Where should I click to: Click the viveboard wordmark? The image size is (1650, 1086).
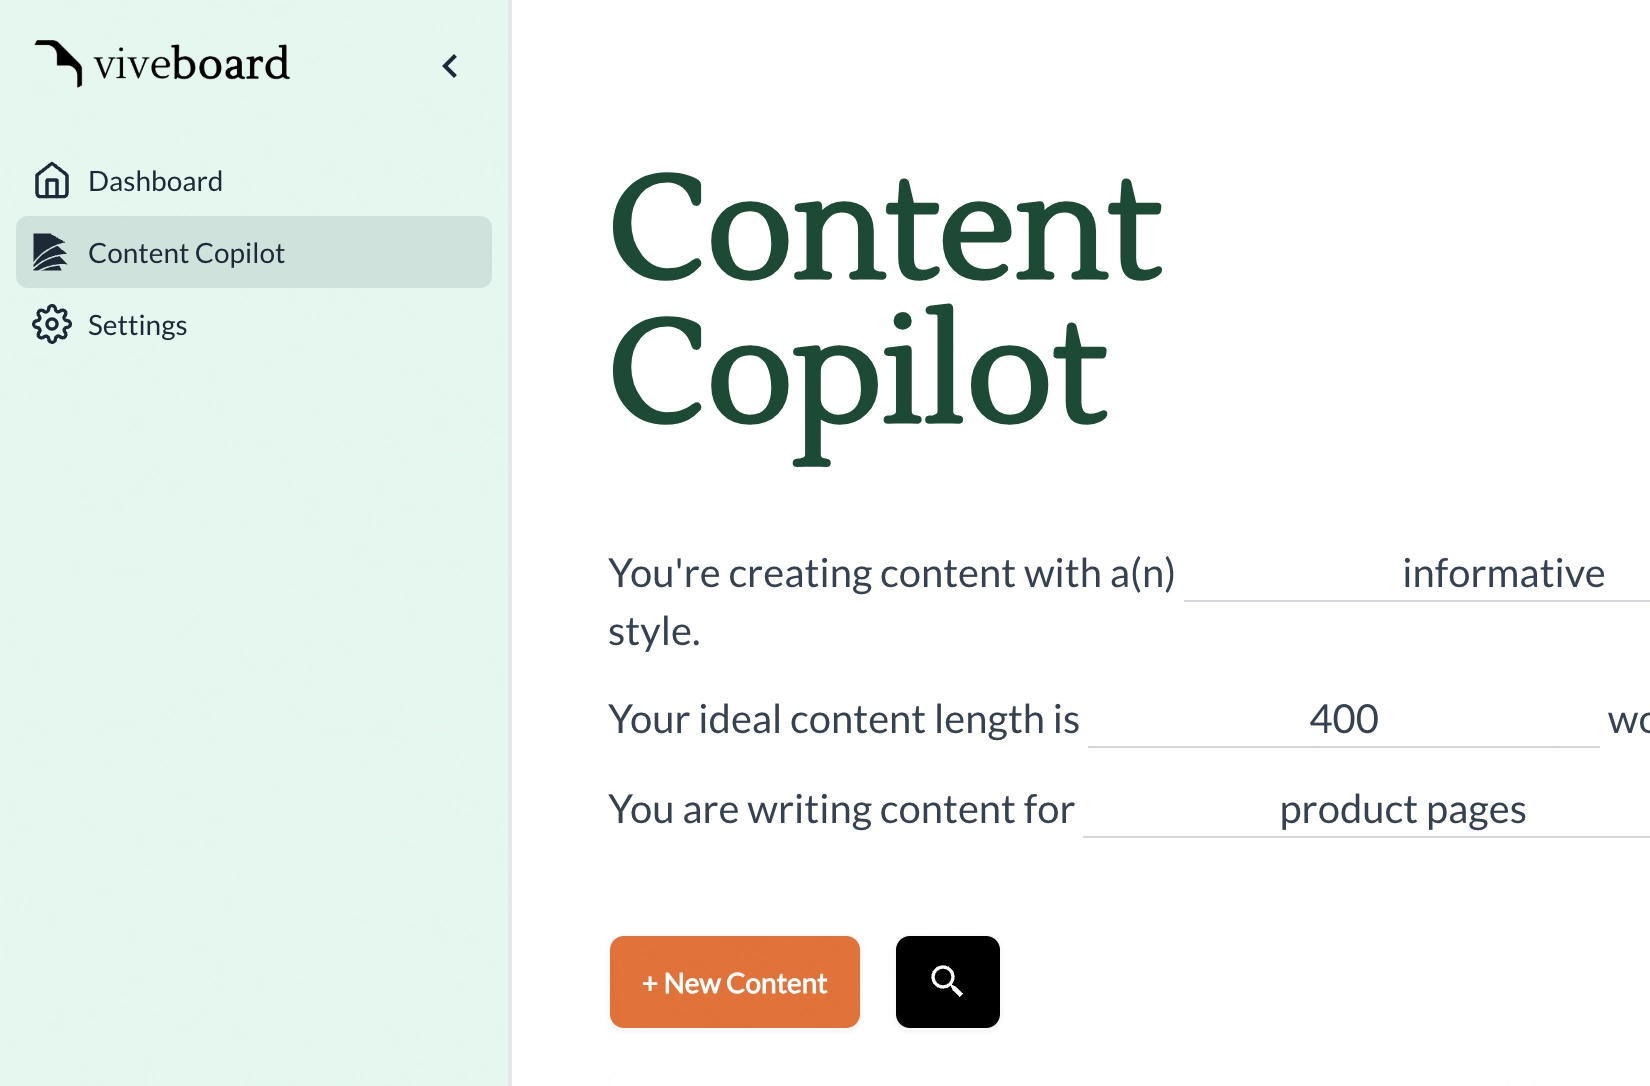(188, 63)
